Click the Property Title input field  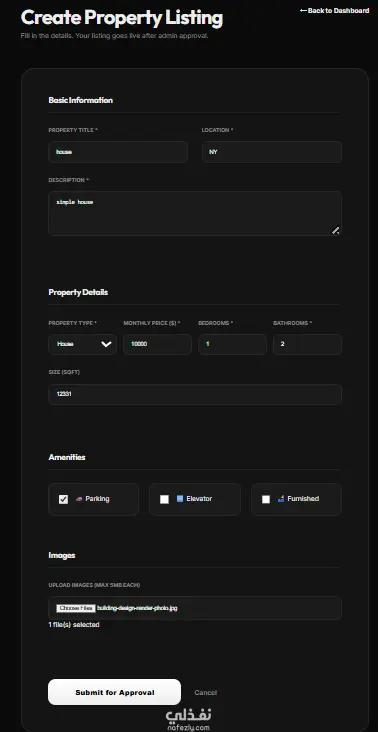pos(118,152)
